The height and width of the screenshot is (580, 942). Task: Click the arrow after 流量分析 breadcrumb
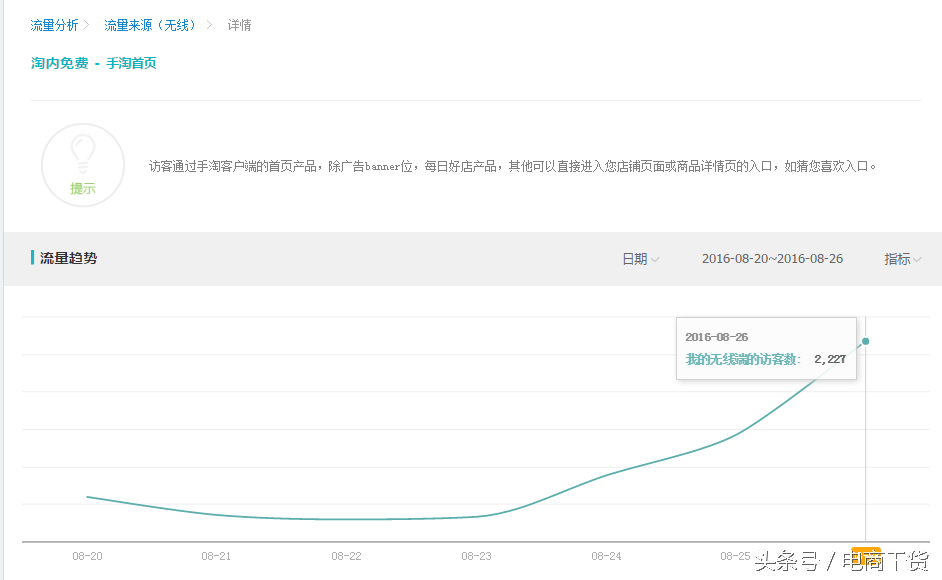coord(85,25)
